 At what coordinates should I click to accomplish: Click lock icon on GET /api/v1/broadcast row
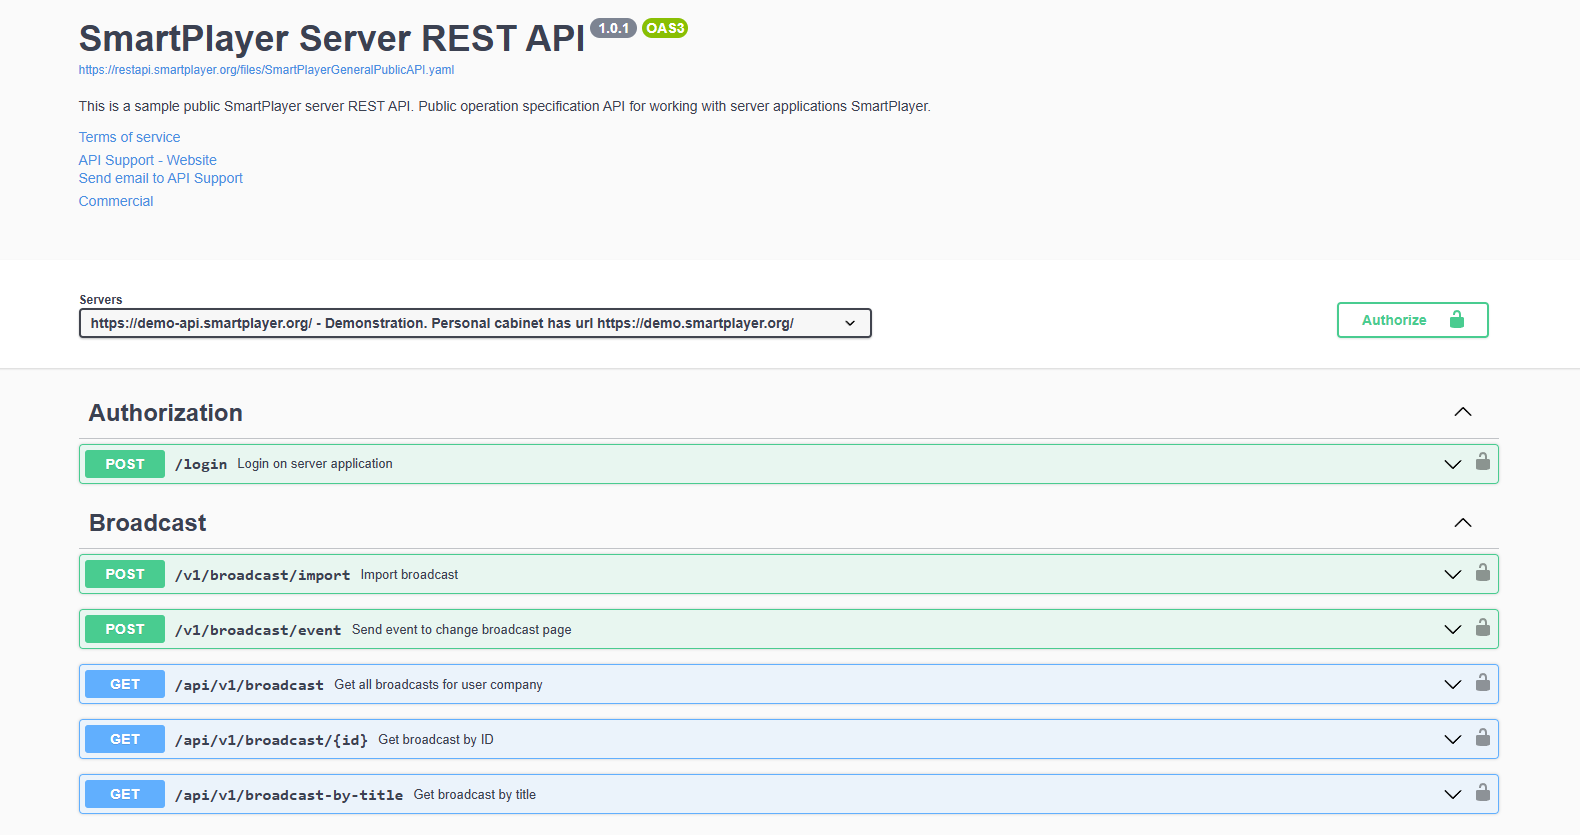[x=1483, y=683]
